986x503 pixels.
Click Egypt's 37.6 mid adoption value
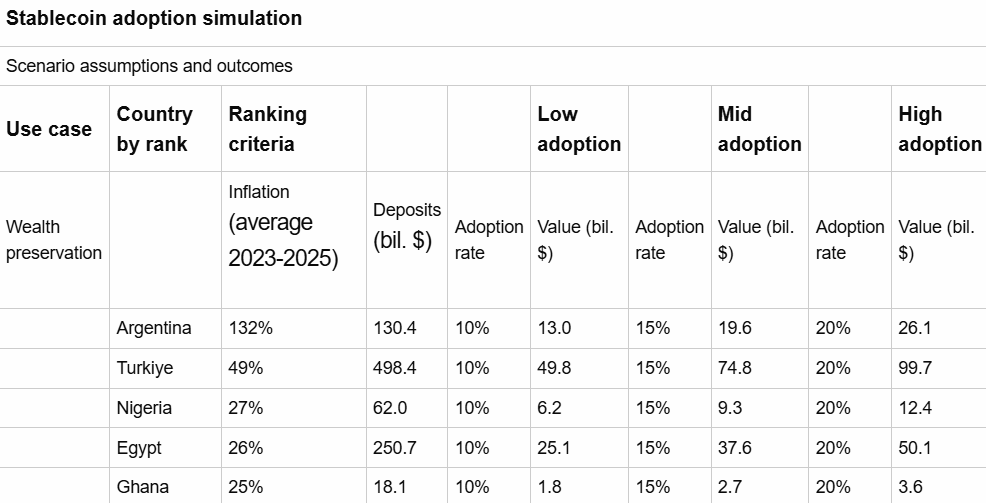click(x=735, y=448)
